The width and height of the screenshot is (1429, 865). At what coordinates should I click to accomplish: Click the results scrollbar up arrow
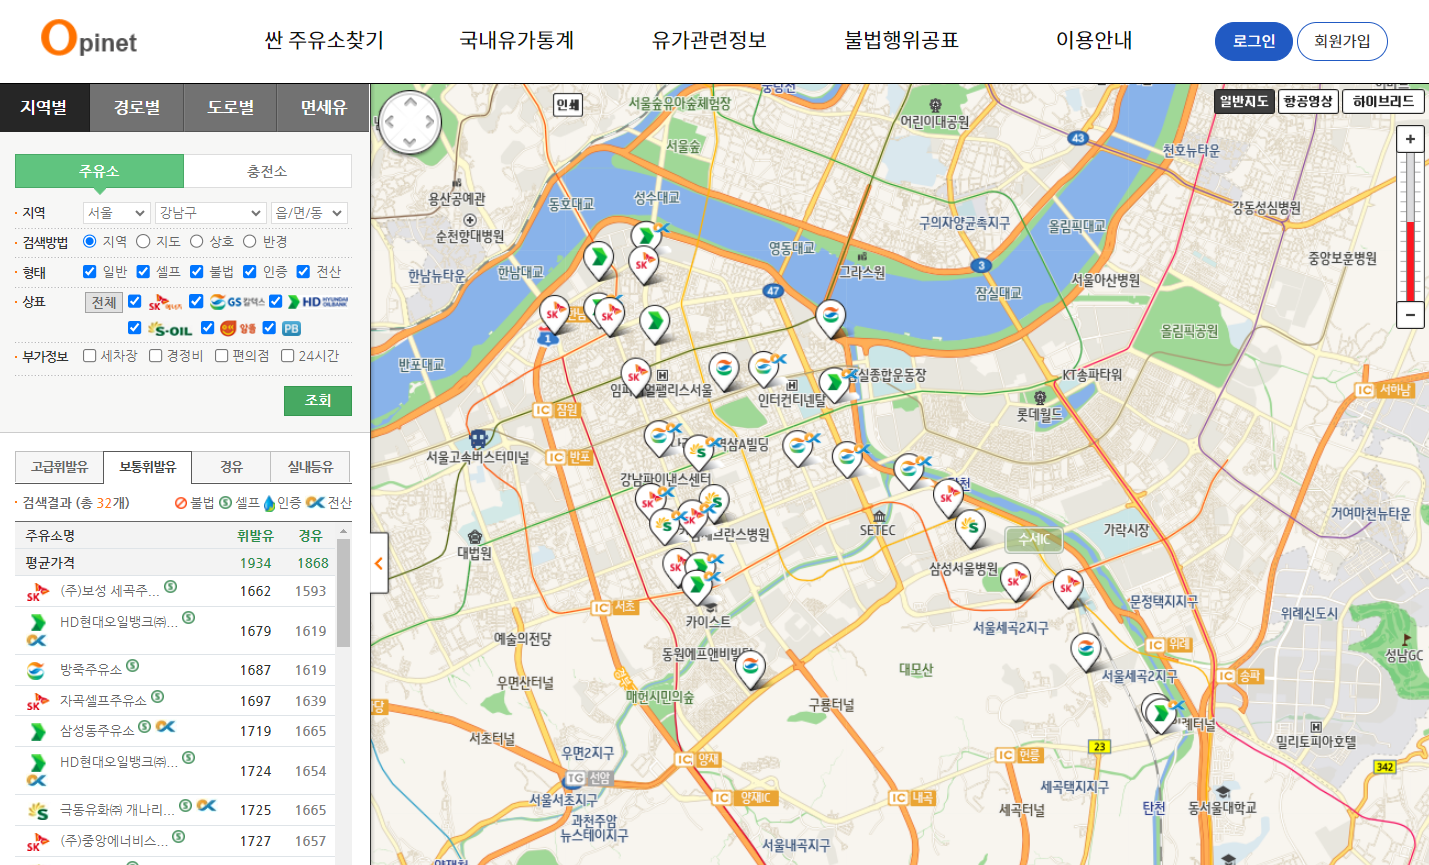pos(344,531)
